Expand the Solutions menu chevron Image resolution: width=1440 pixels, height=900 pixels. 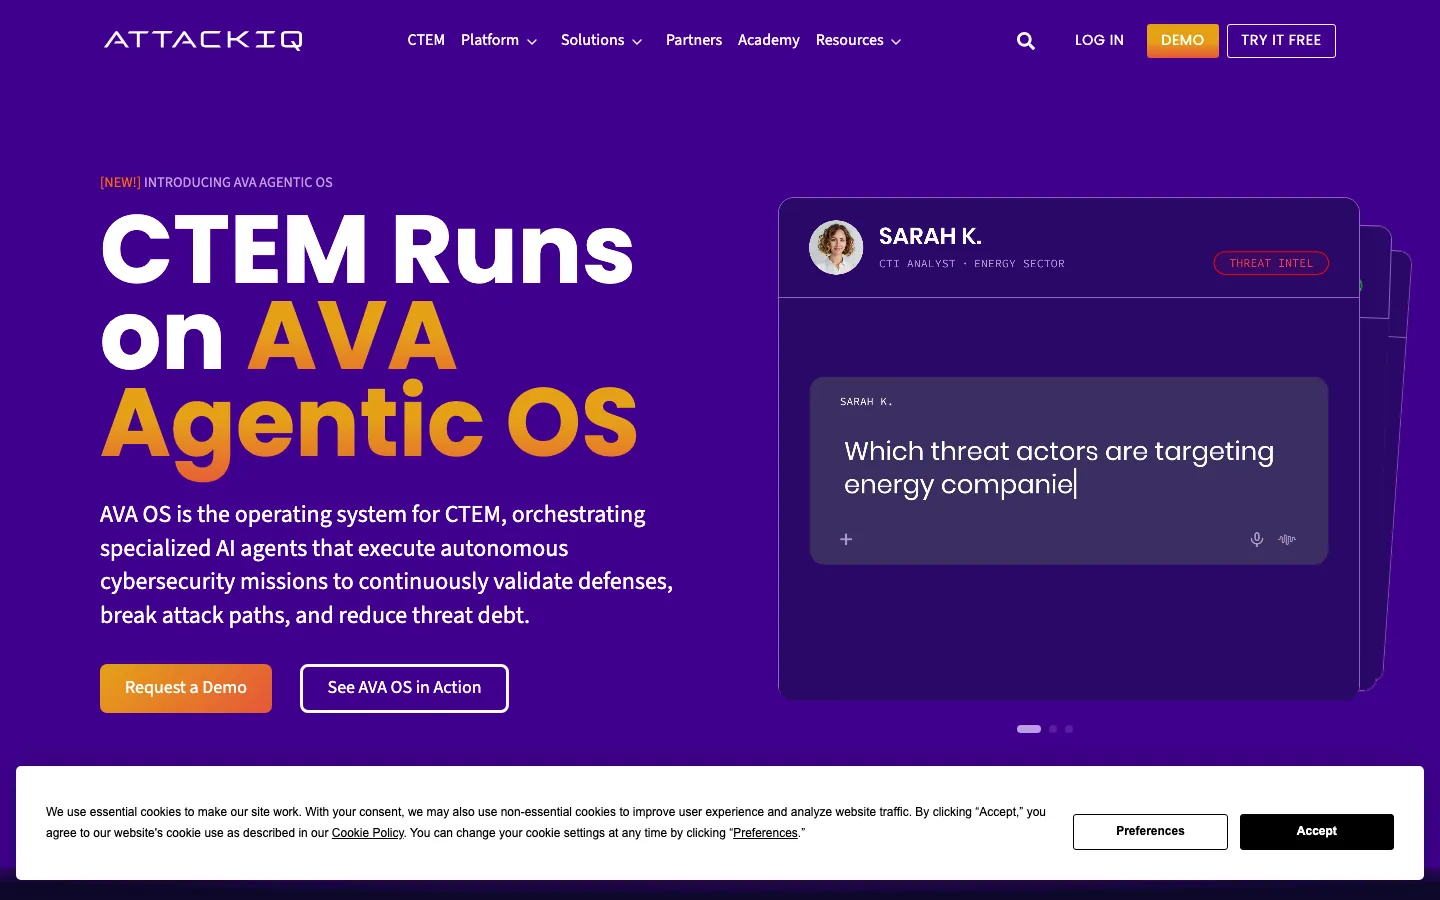pyautogui.click(x=637, y=42)
